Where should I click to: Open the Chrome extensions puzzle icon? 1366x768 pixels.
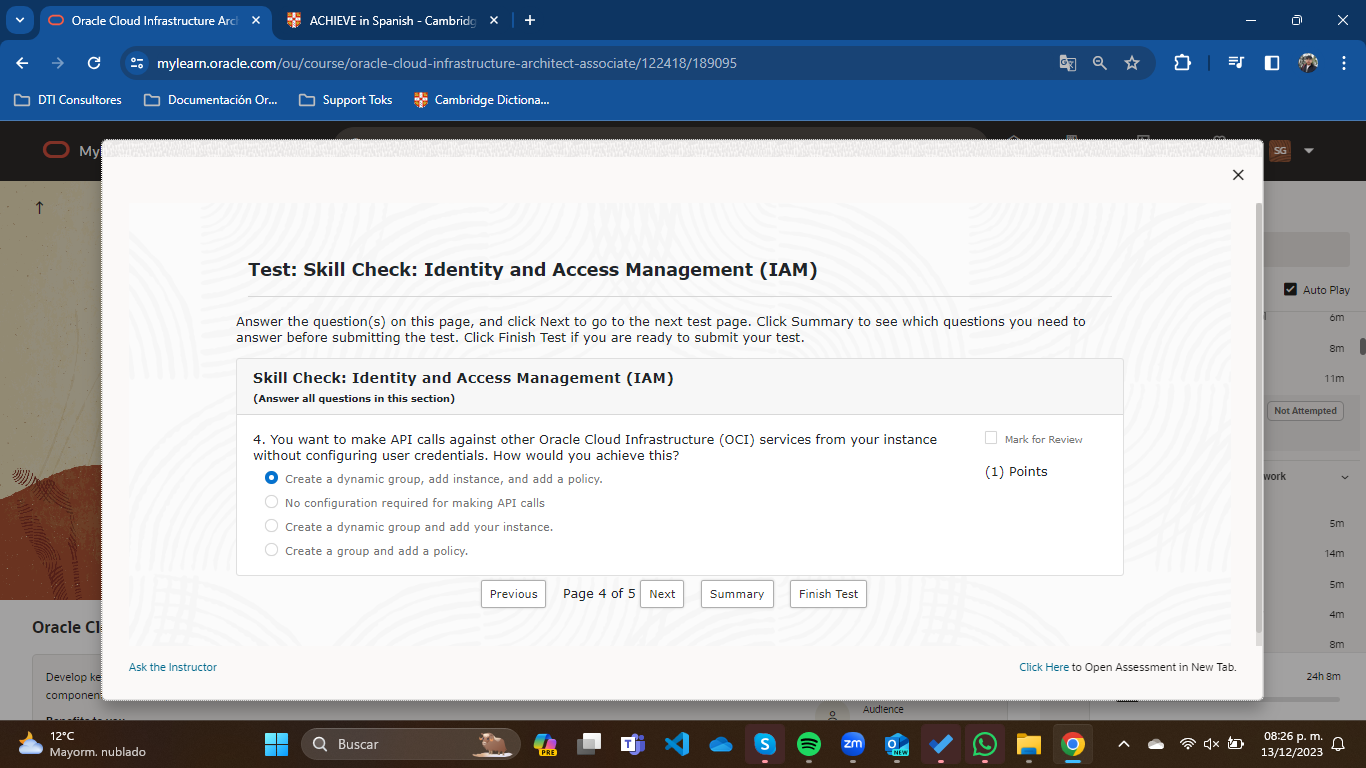[1182, 63]
